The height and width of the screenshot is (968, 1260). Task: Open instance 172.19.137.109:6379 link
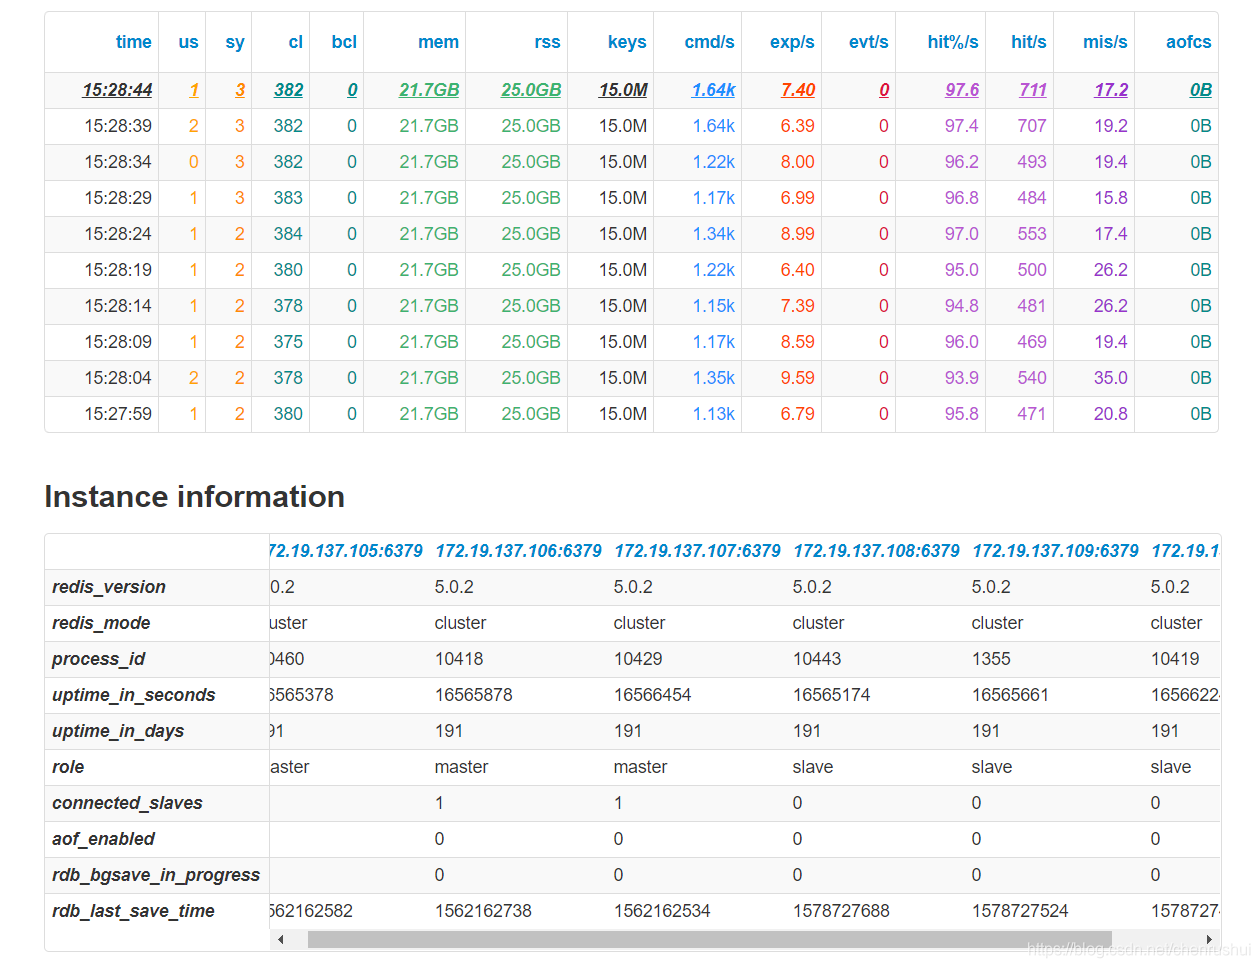click(x=1055, y=551)
